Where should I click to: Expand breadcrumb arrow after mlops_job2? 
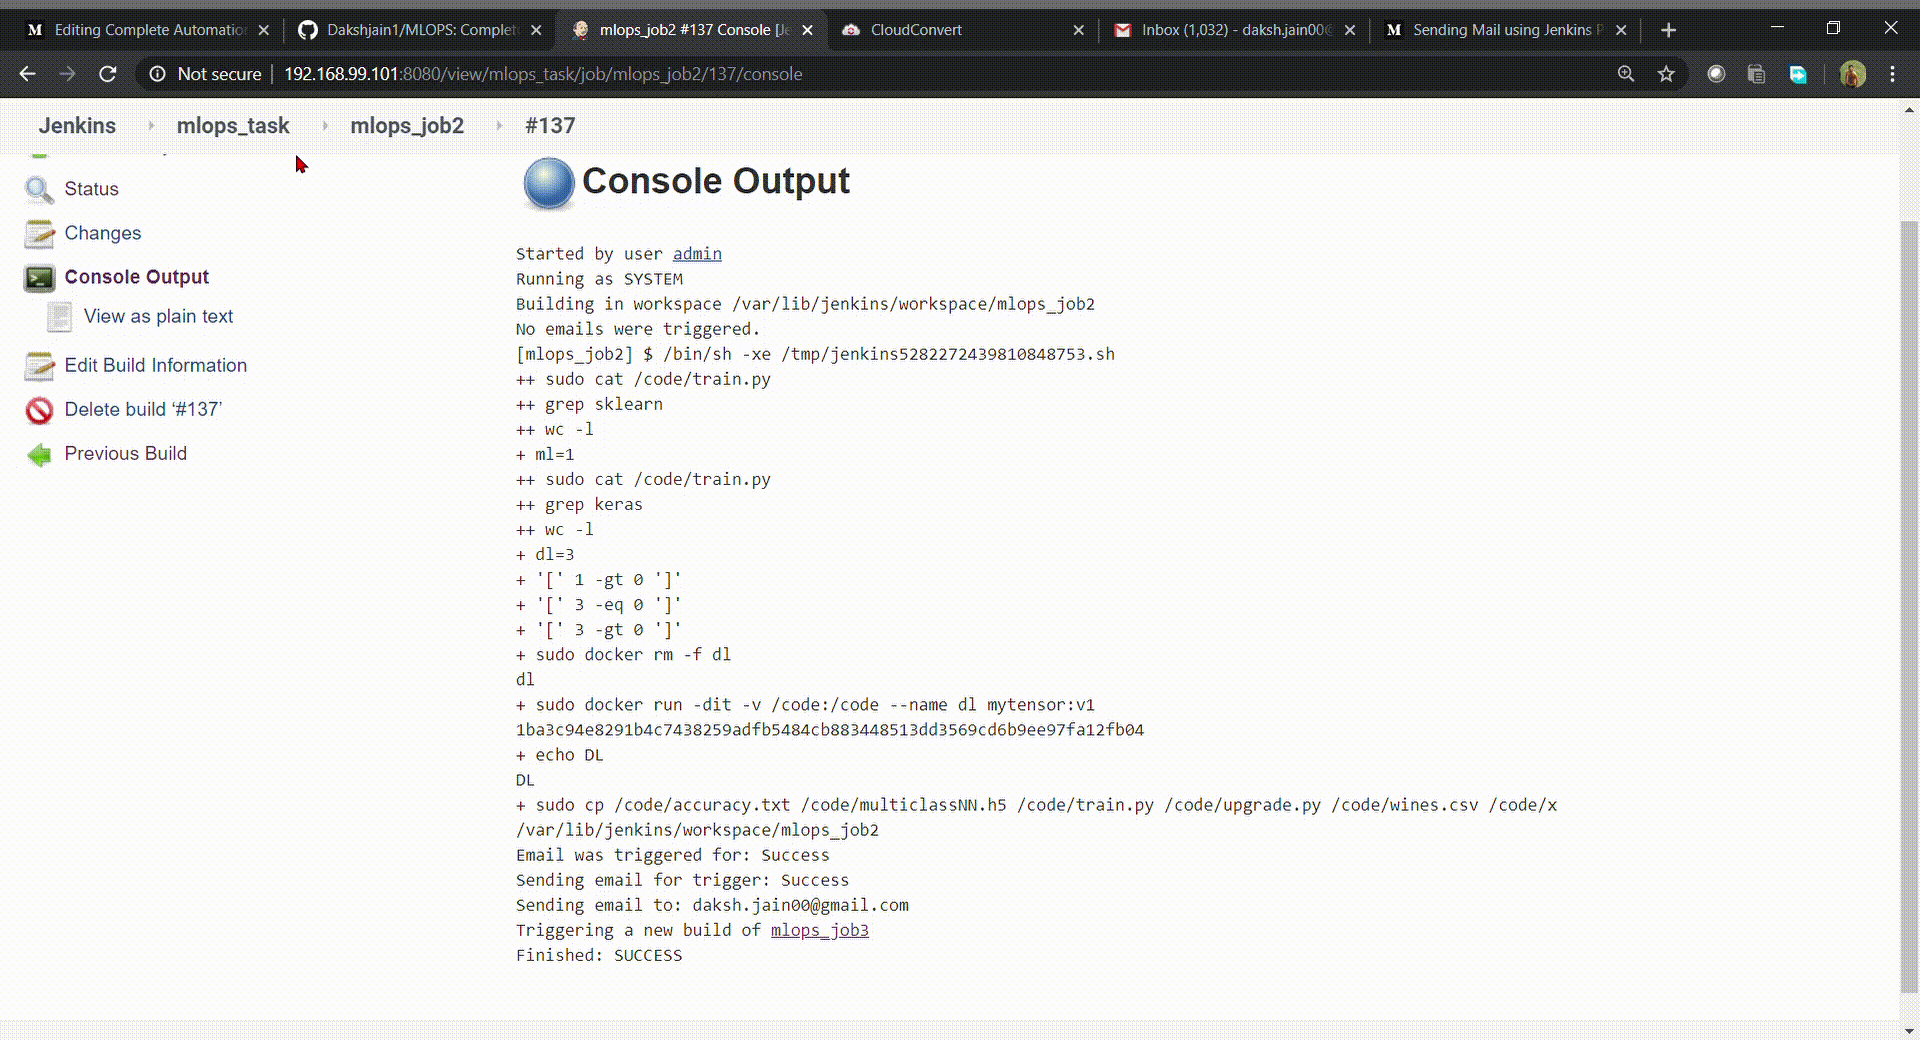point(499,126)
